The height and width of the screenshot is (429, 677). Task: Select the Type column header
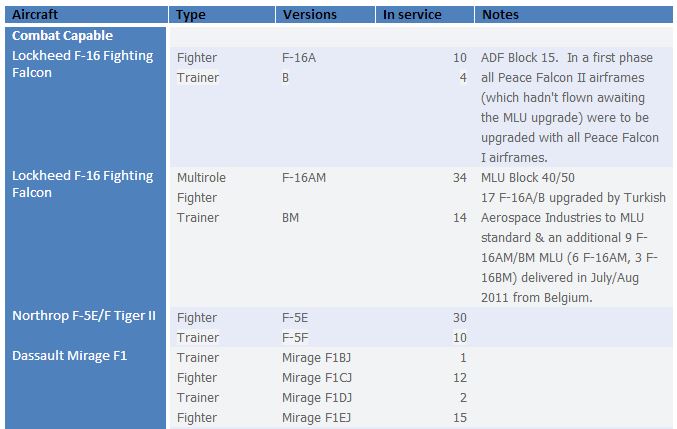coord(190,15)
